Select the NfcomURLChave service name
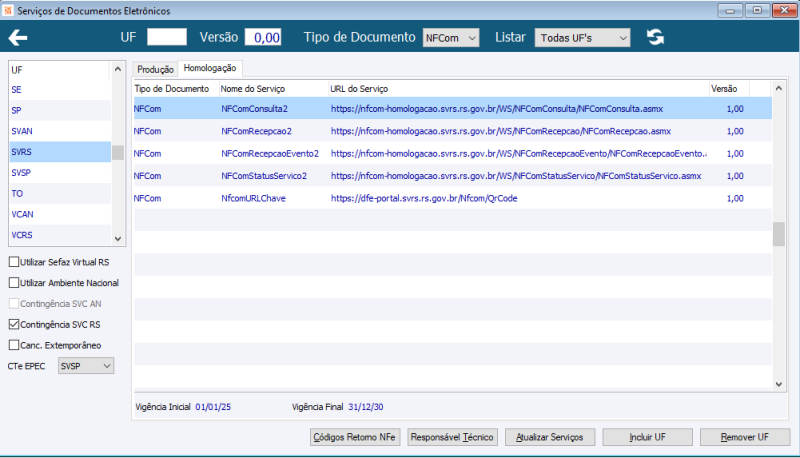 pos(254,198)
